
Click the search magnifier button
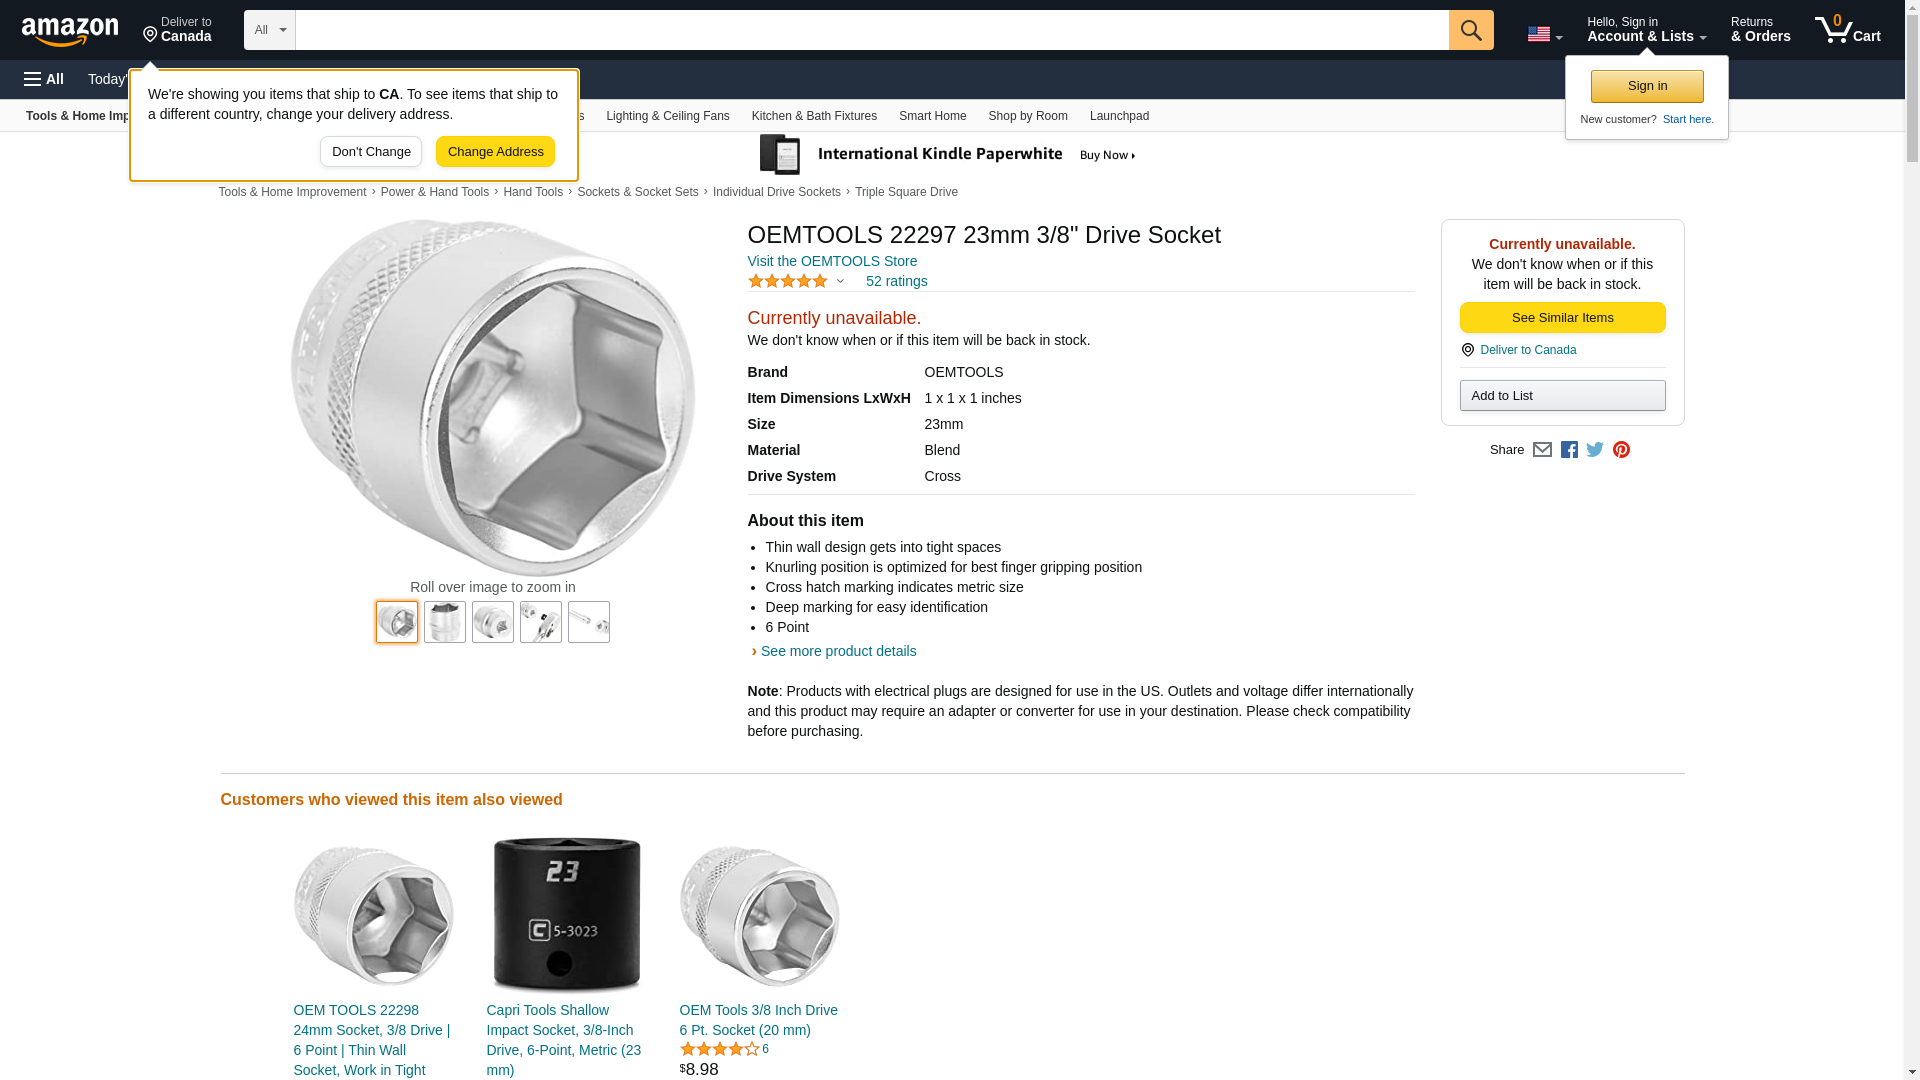pyautogui.click(x=1470, y=30)
